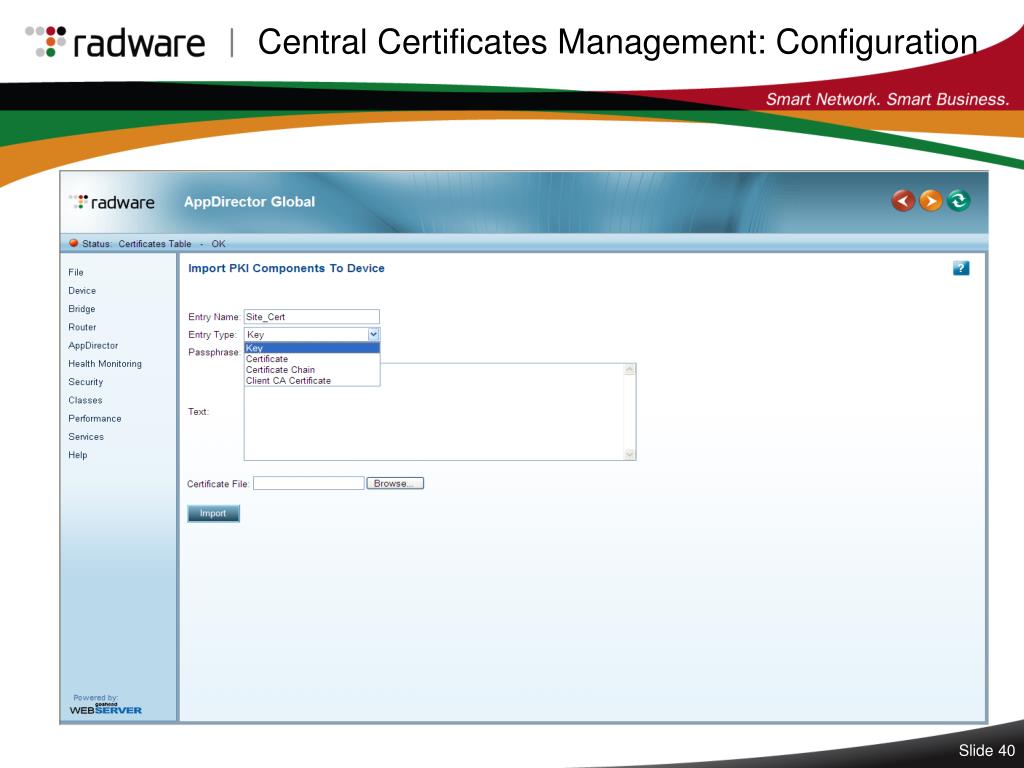Image resolution: width=1024 pixels, height=768 pixels.
Task: Open the Performance menu in the sidebar
Action: 95,419
